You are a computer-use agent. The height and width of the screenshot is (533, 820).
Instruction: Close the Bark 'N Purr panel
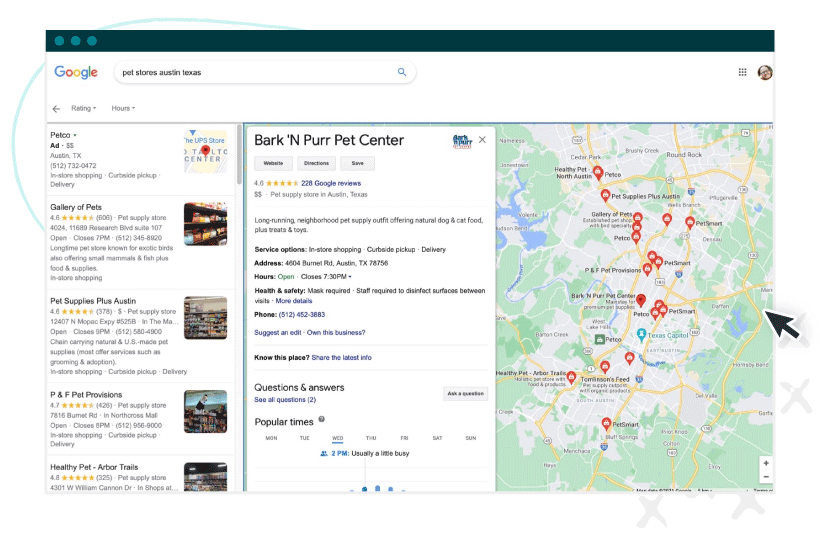[x=482, y=140]
